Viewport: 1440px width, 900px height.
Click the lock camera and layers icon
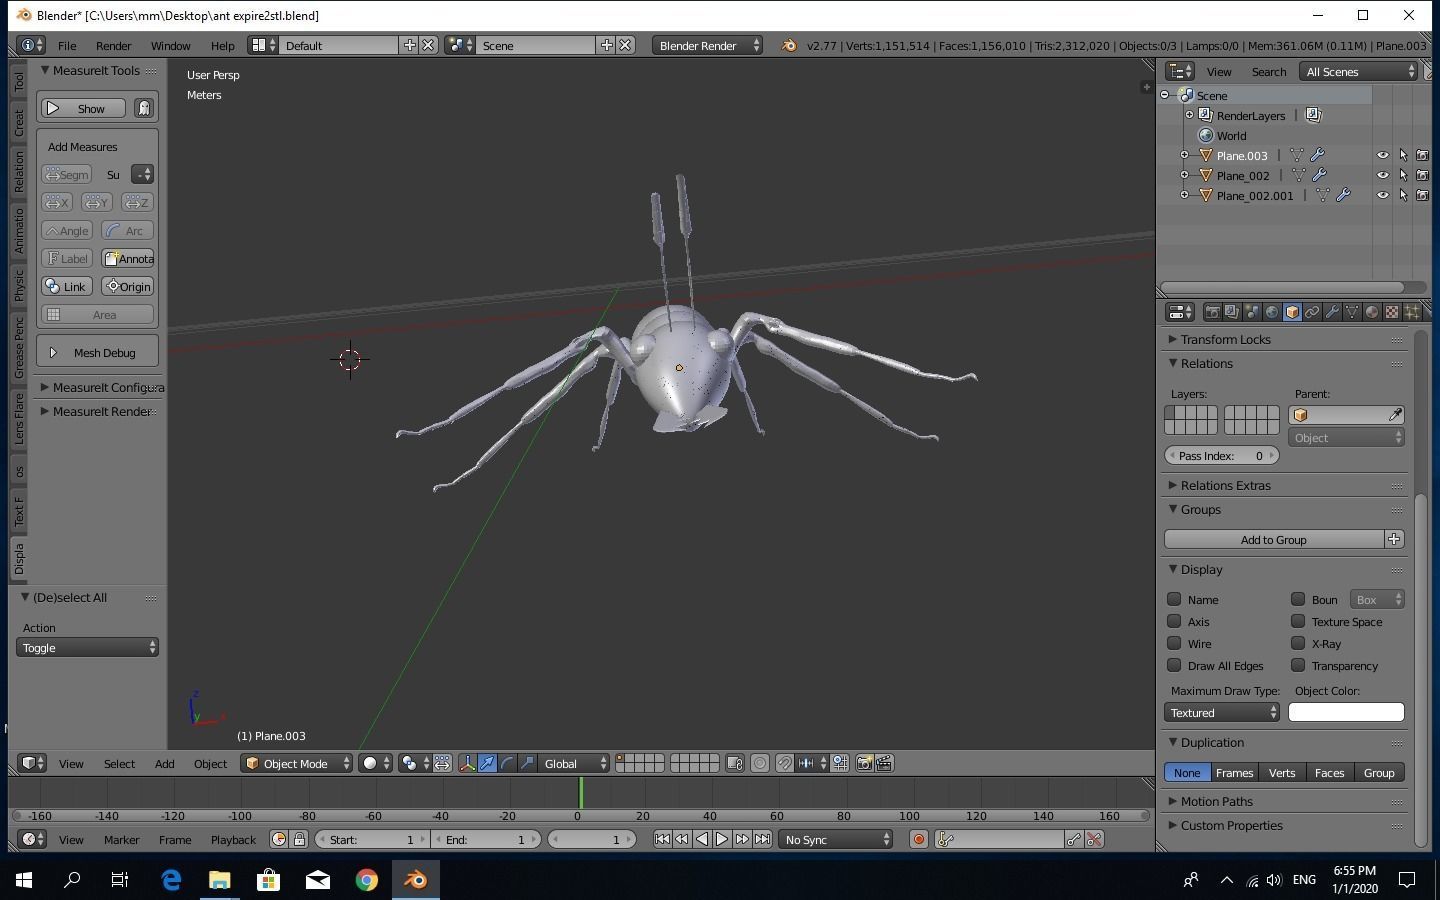point(735,764)
